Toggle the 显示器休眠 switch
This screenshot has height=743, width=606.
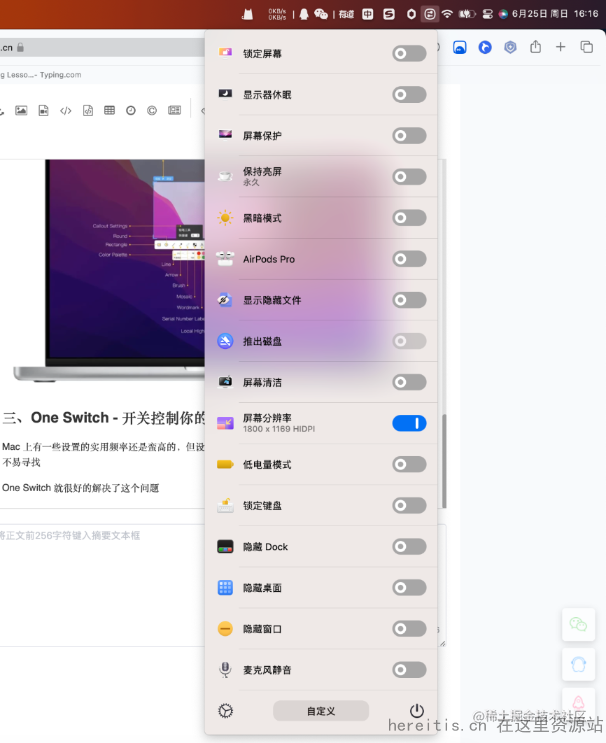tap(409, 95)
